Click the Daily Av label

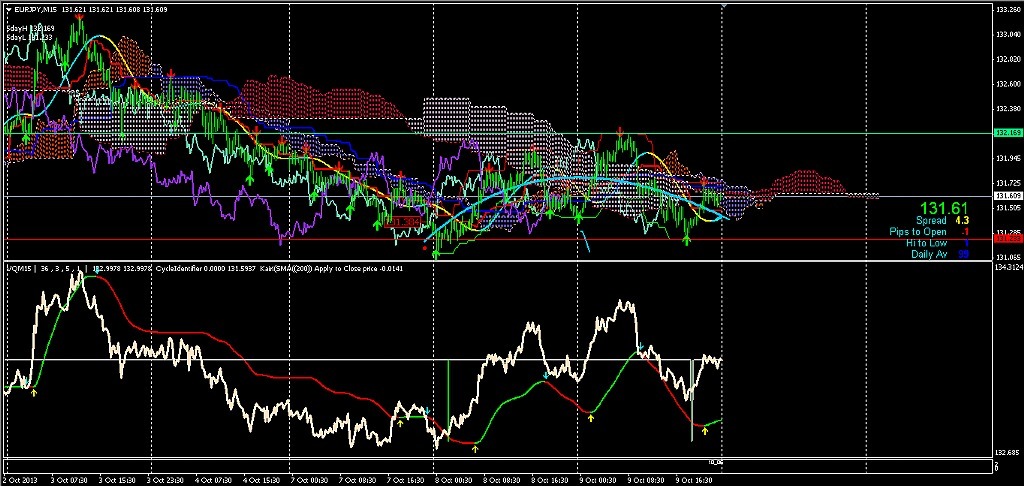pyautogui.click(x=929, y=253)
